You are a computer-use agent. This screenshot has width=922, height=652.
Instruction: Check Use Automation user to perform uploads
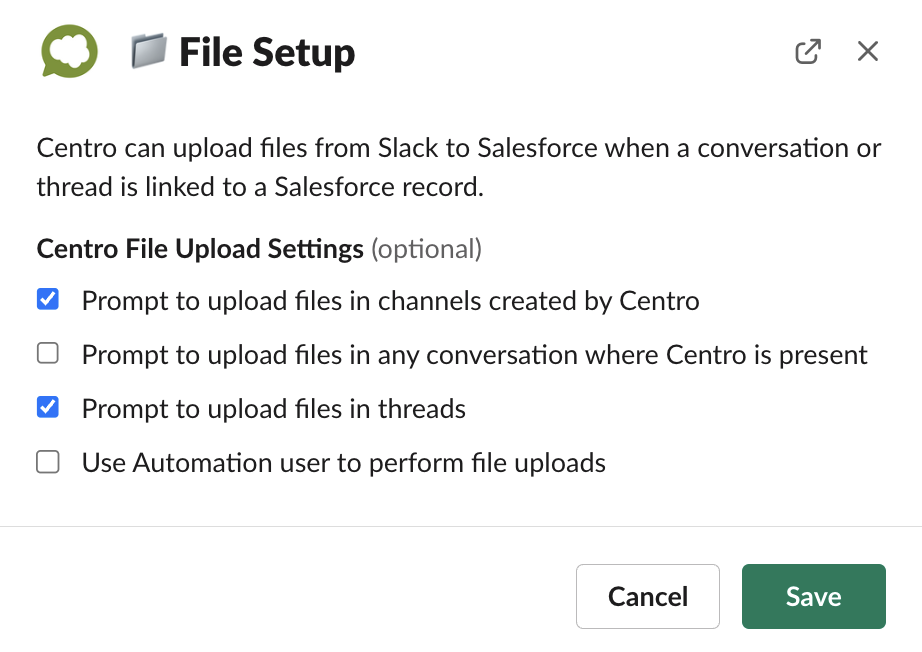pyautogui.click(x=47, y=461)
